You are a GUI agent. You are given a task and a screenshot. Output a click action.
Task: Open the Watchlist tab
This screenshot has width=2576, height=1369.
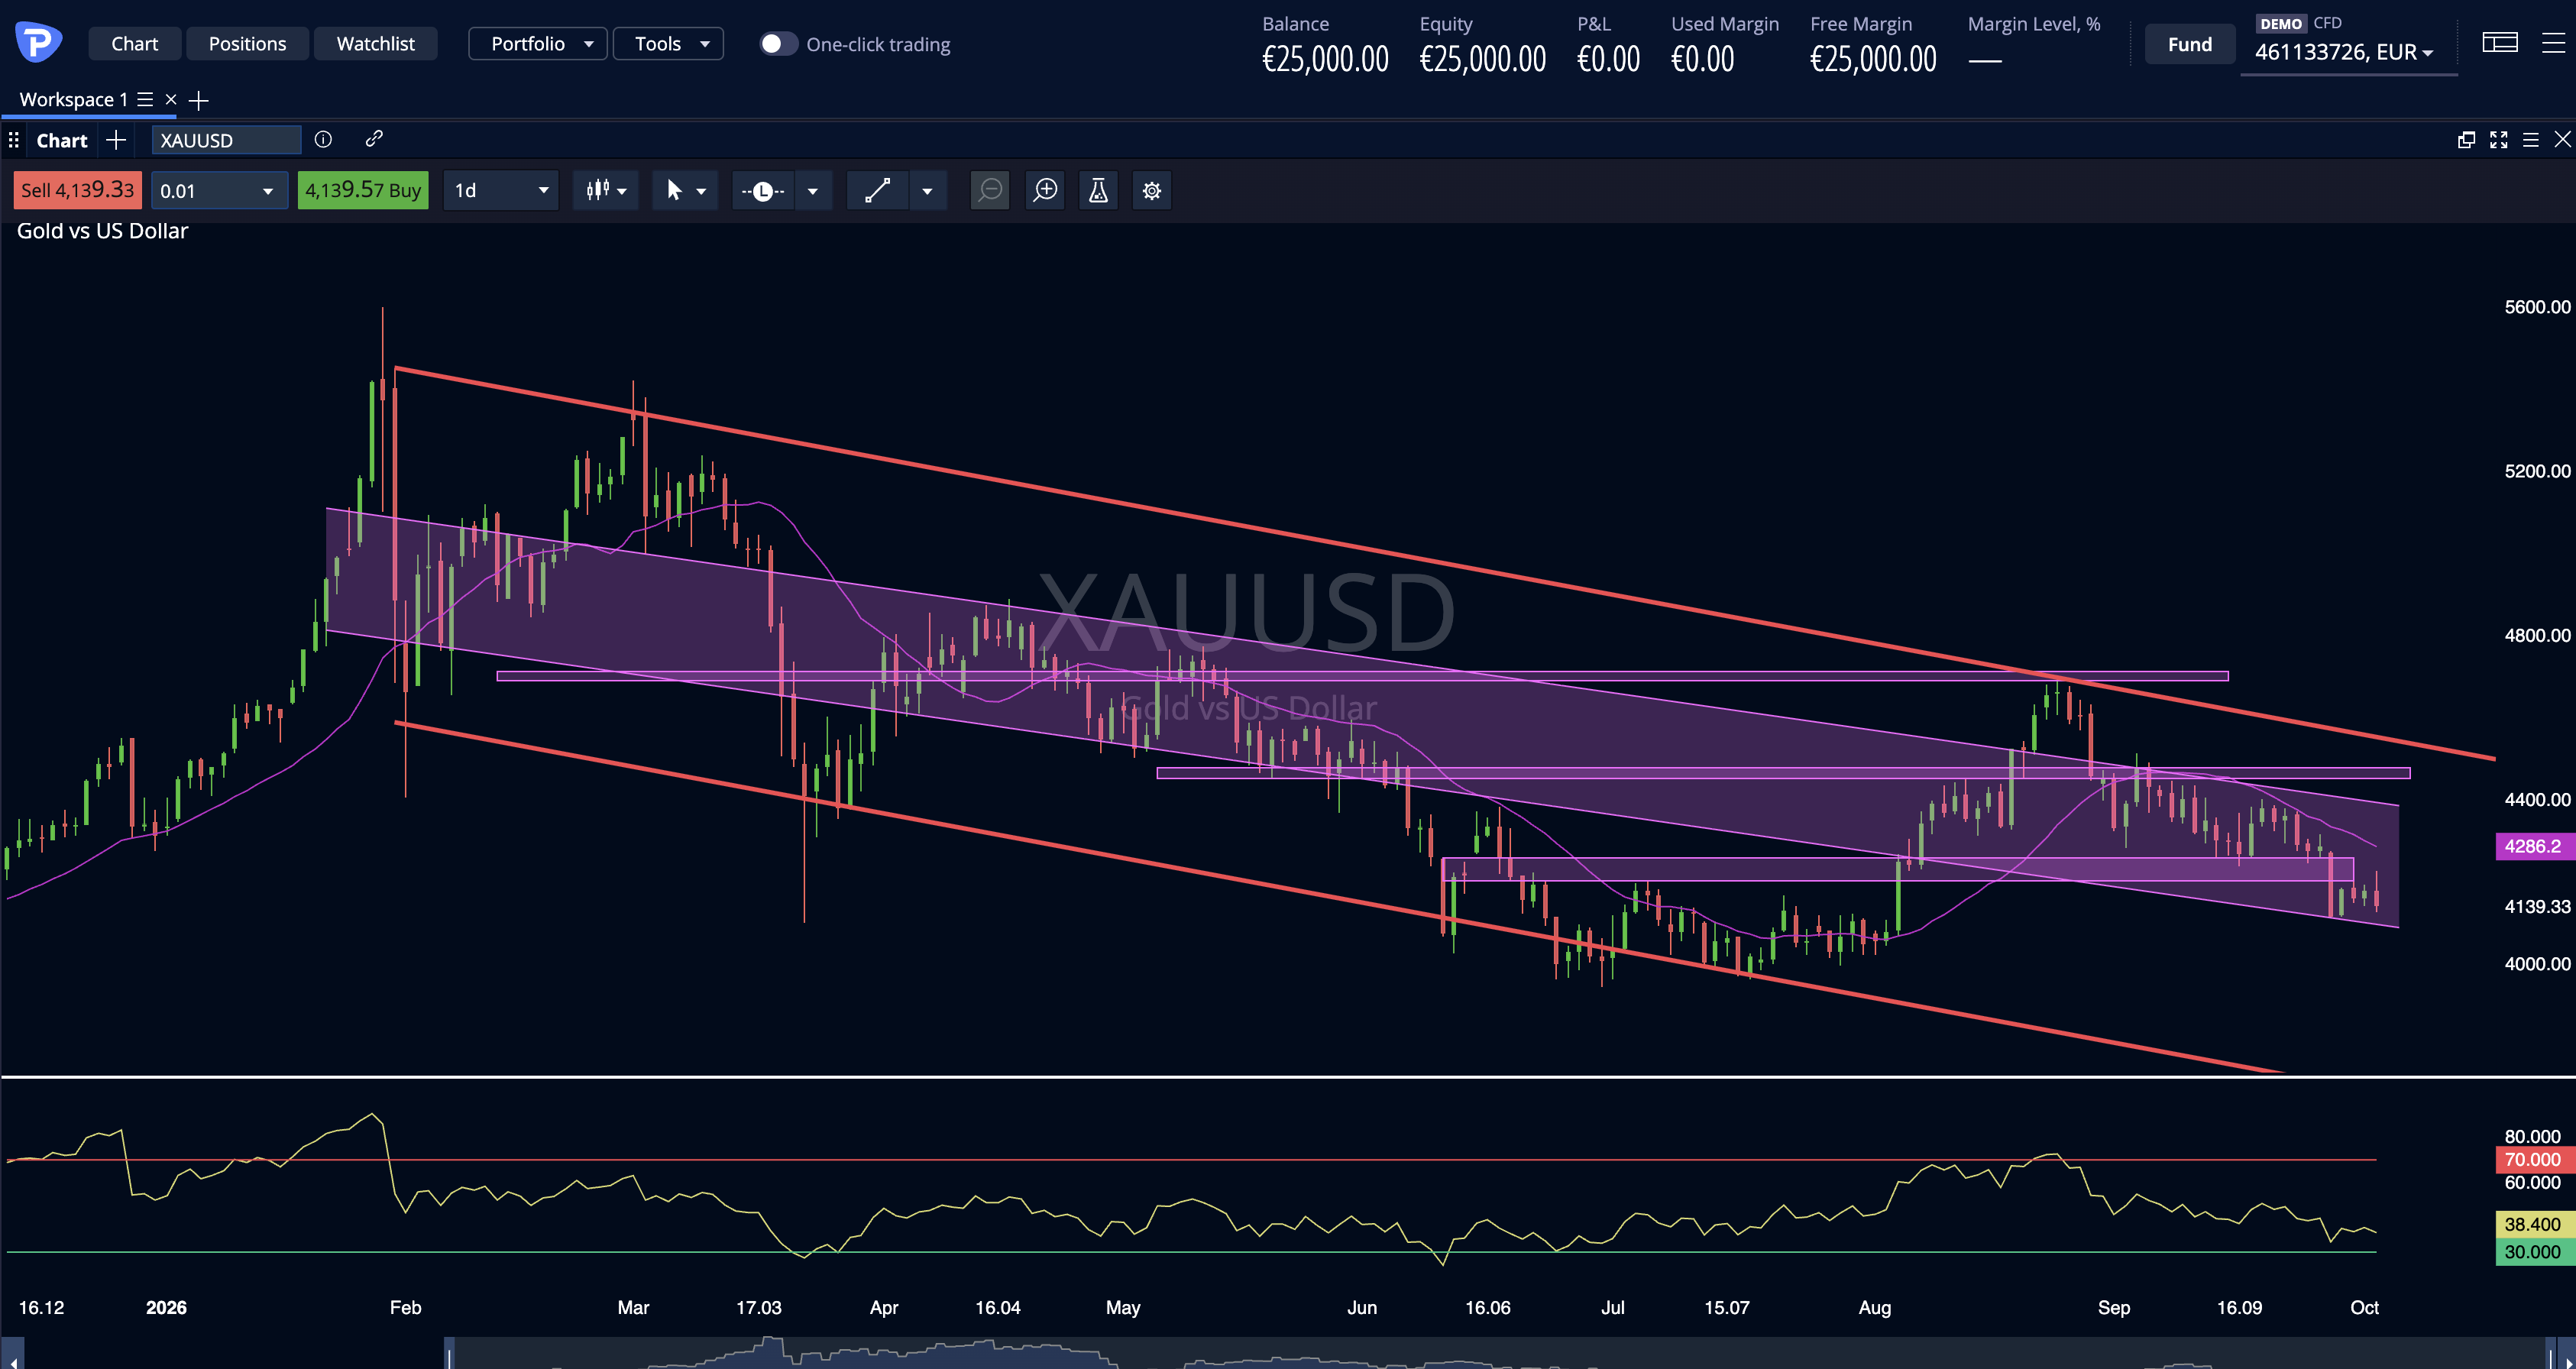tap(375, 44)
